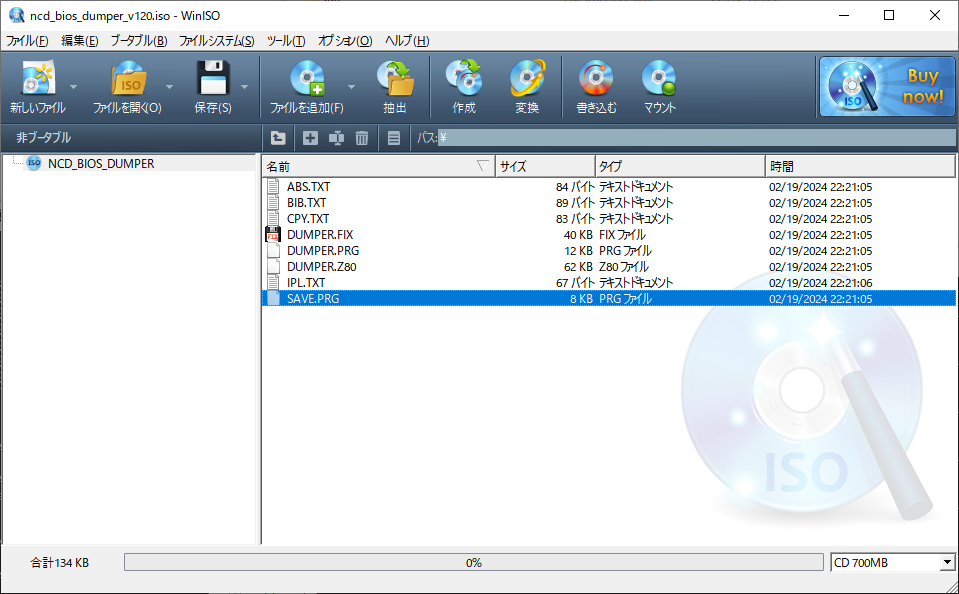This screenshot has width=959, height=594.
Task: Click the 抽出 extract icon
Action: 395,78
